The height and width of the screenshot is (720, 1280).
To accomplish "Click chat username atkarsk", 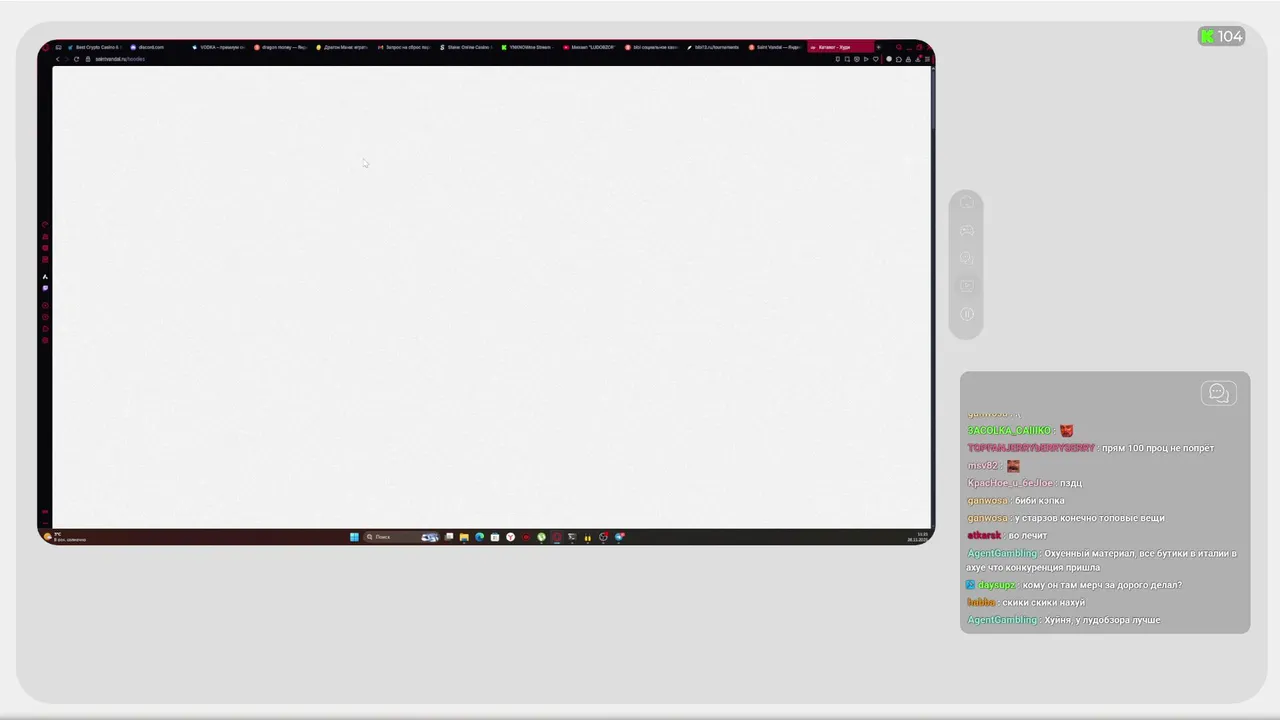I will point(984,535).
